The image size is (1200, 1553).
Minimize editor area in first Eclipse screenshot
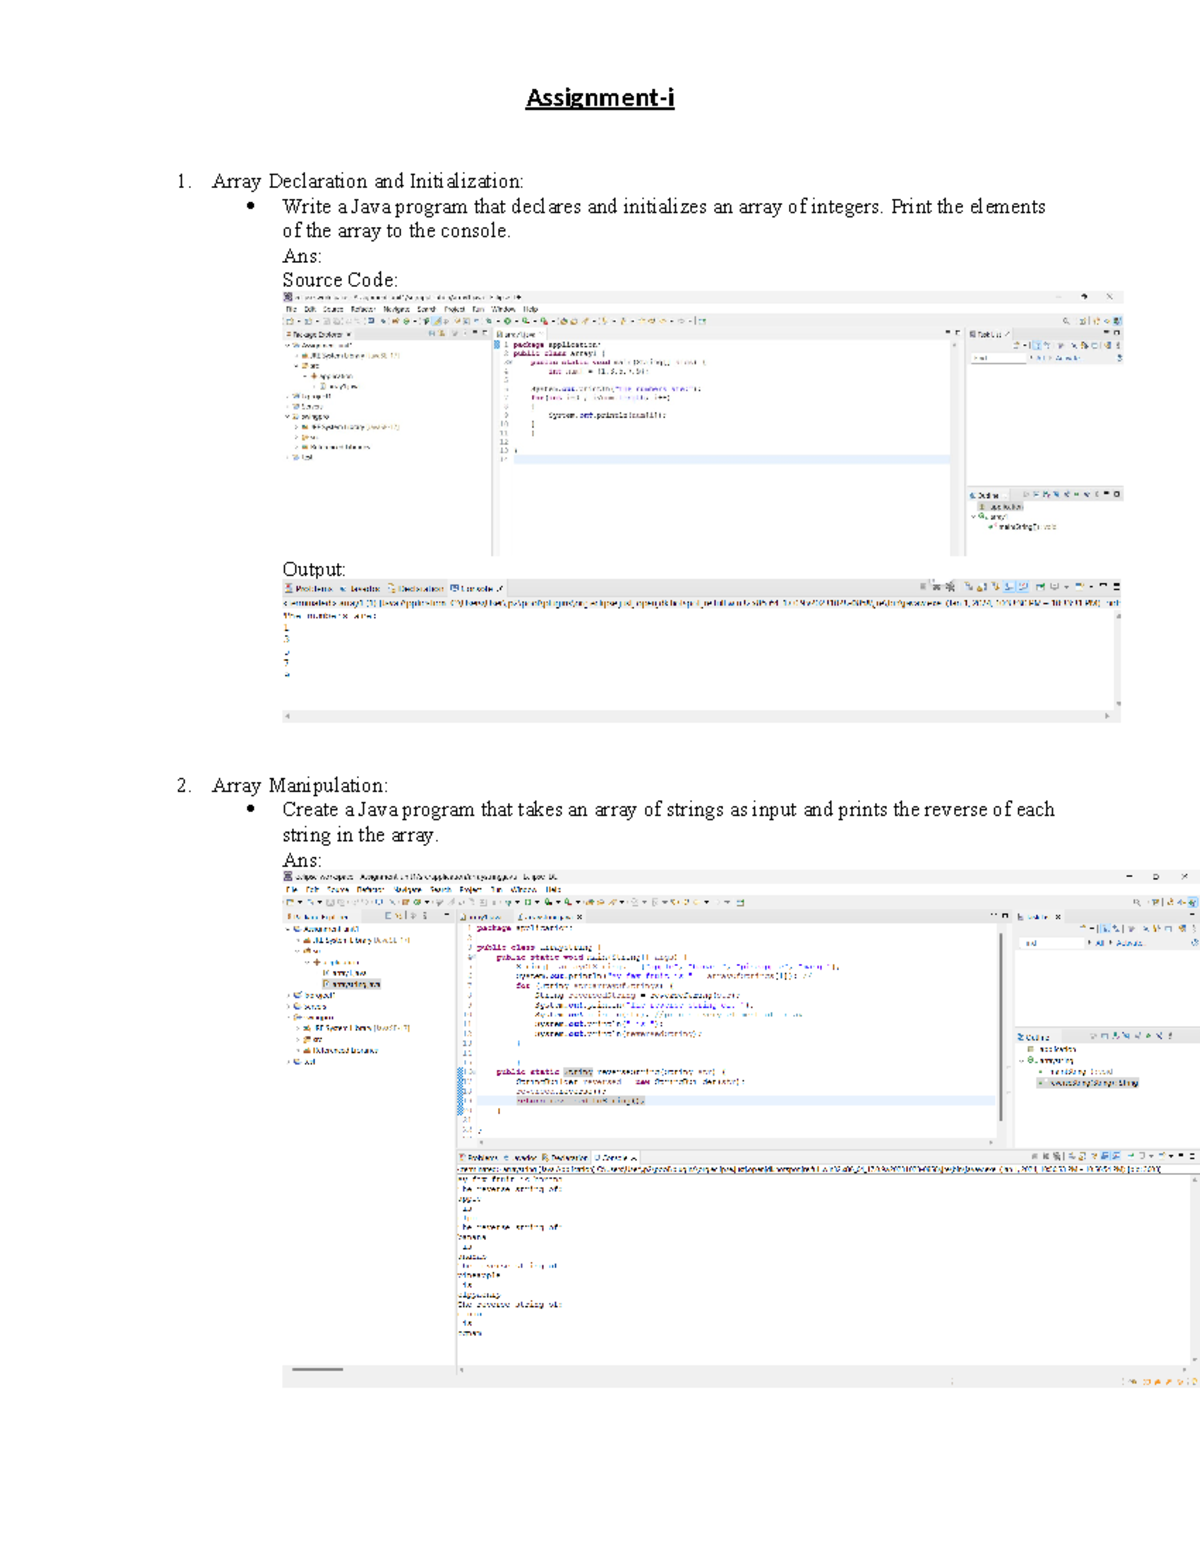[948, 332]
